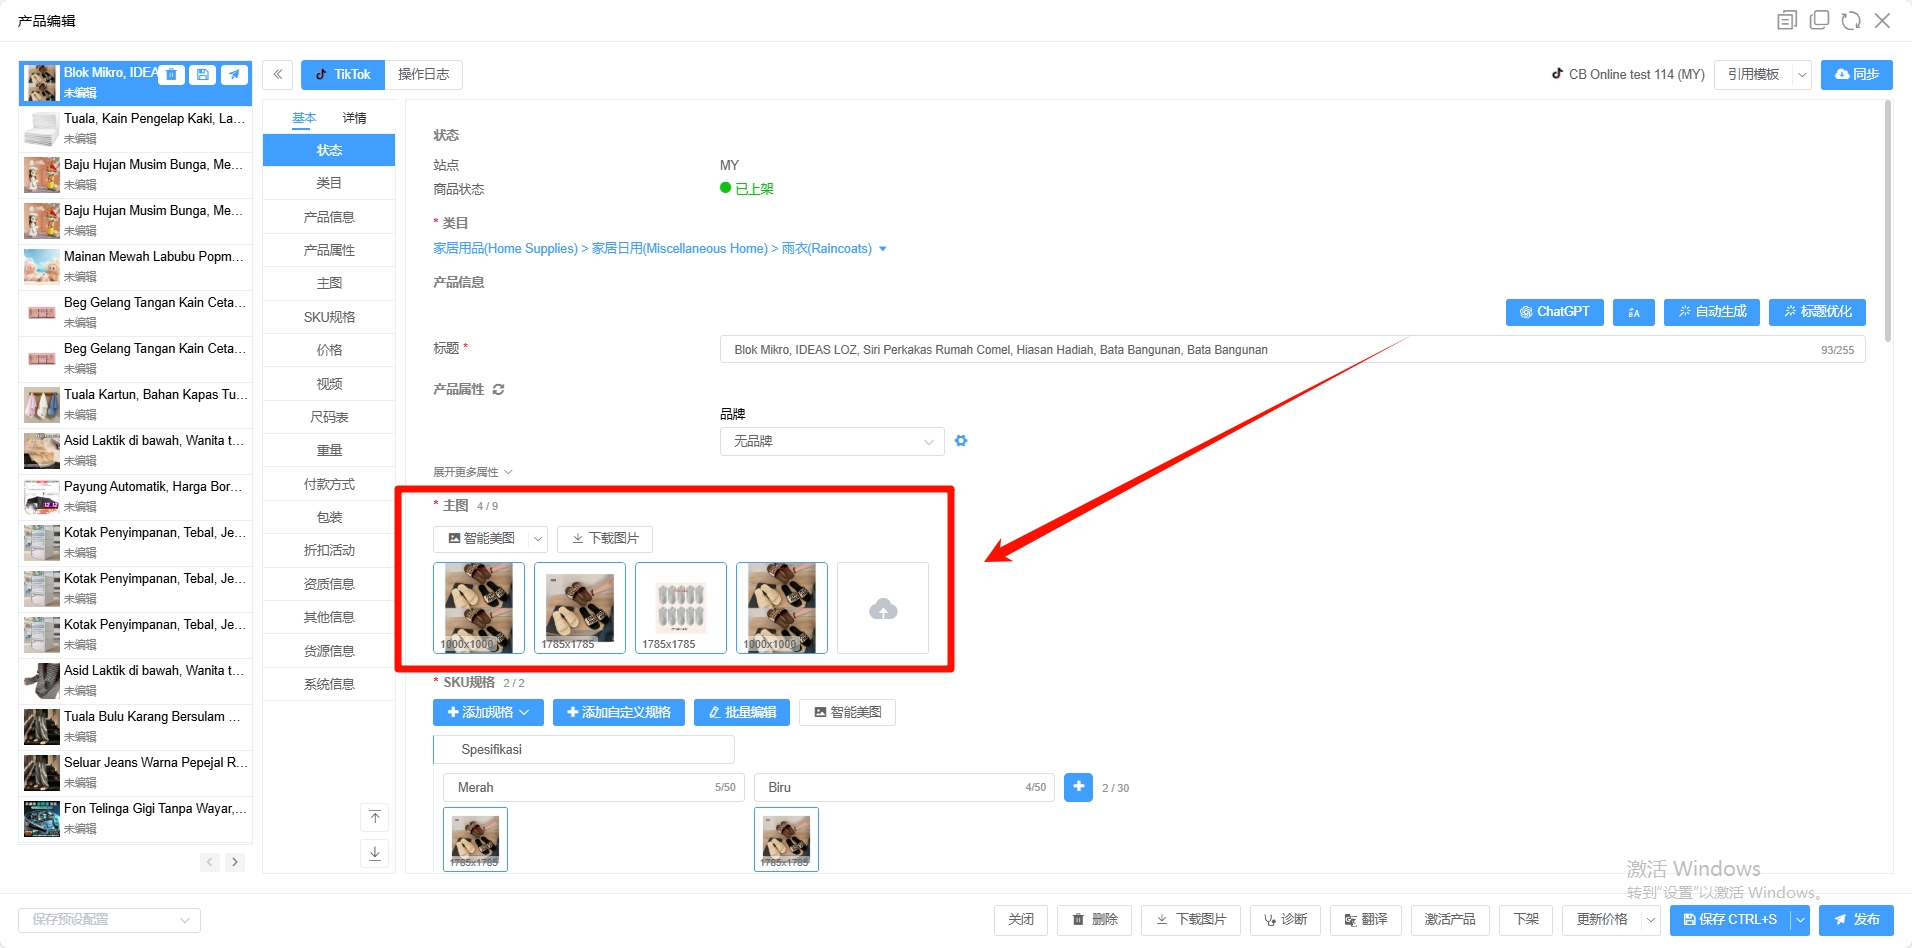This screenshot has height=948, width=1912.
Task: Click the product title input field
Action: point(1292,350)
